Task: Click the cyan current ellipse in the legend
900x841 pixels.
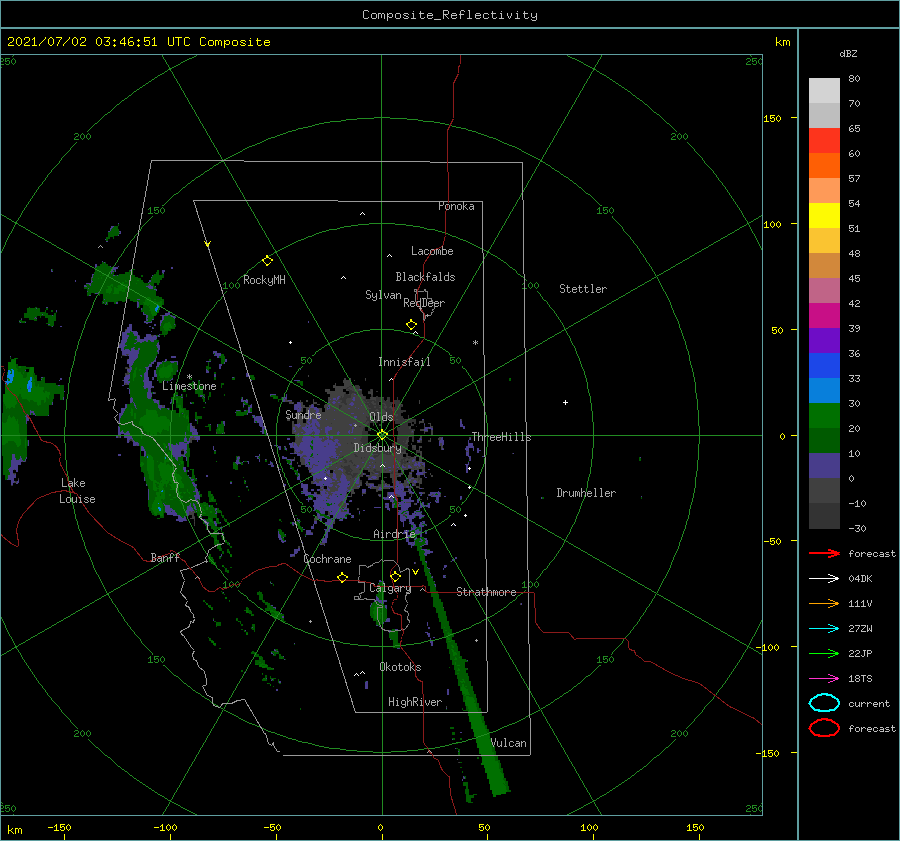Action: [824, 703]
